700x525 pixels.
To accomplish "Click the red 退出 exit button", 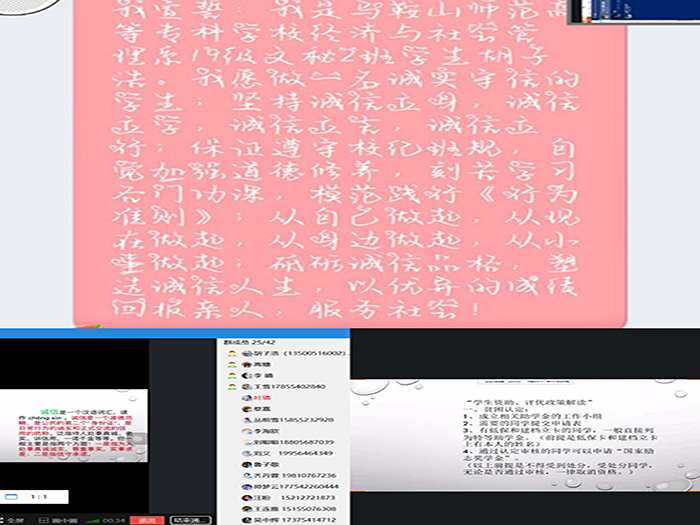I will point(147,519).
